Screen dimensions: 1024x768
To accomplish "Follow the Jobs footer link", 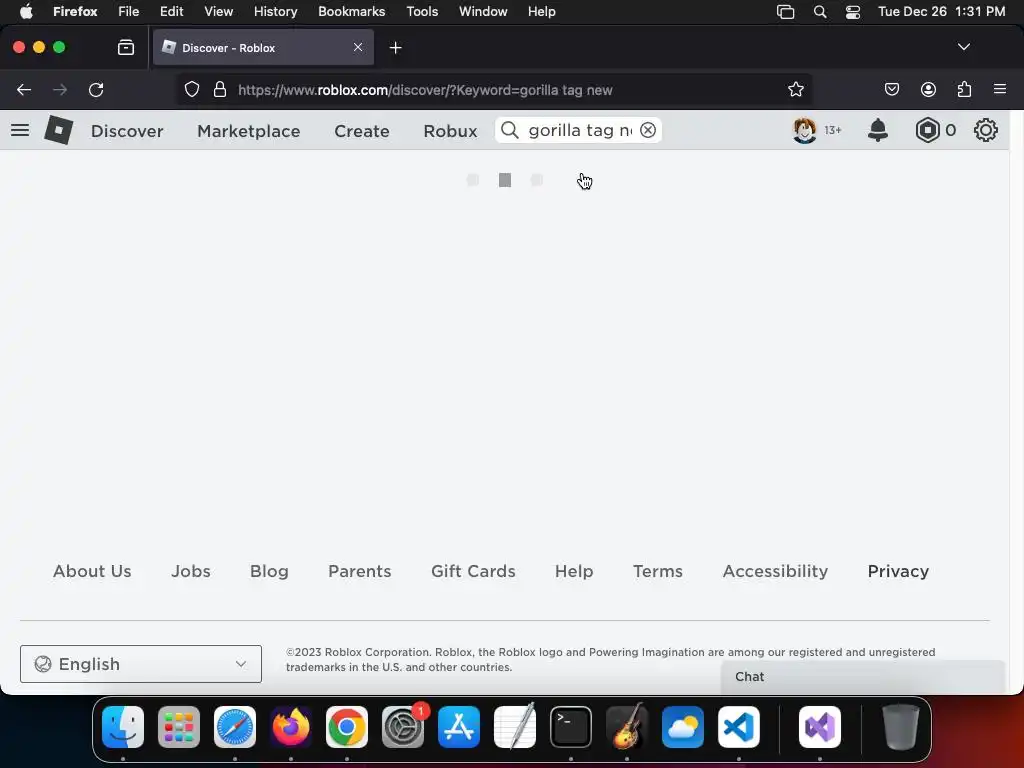I will (x=191, y=571).
